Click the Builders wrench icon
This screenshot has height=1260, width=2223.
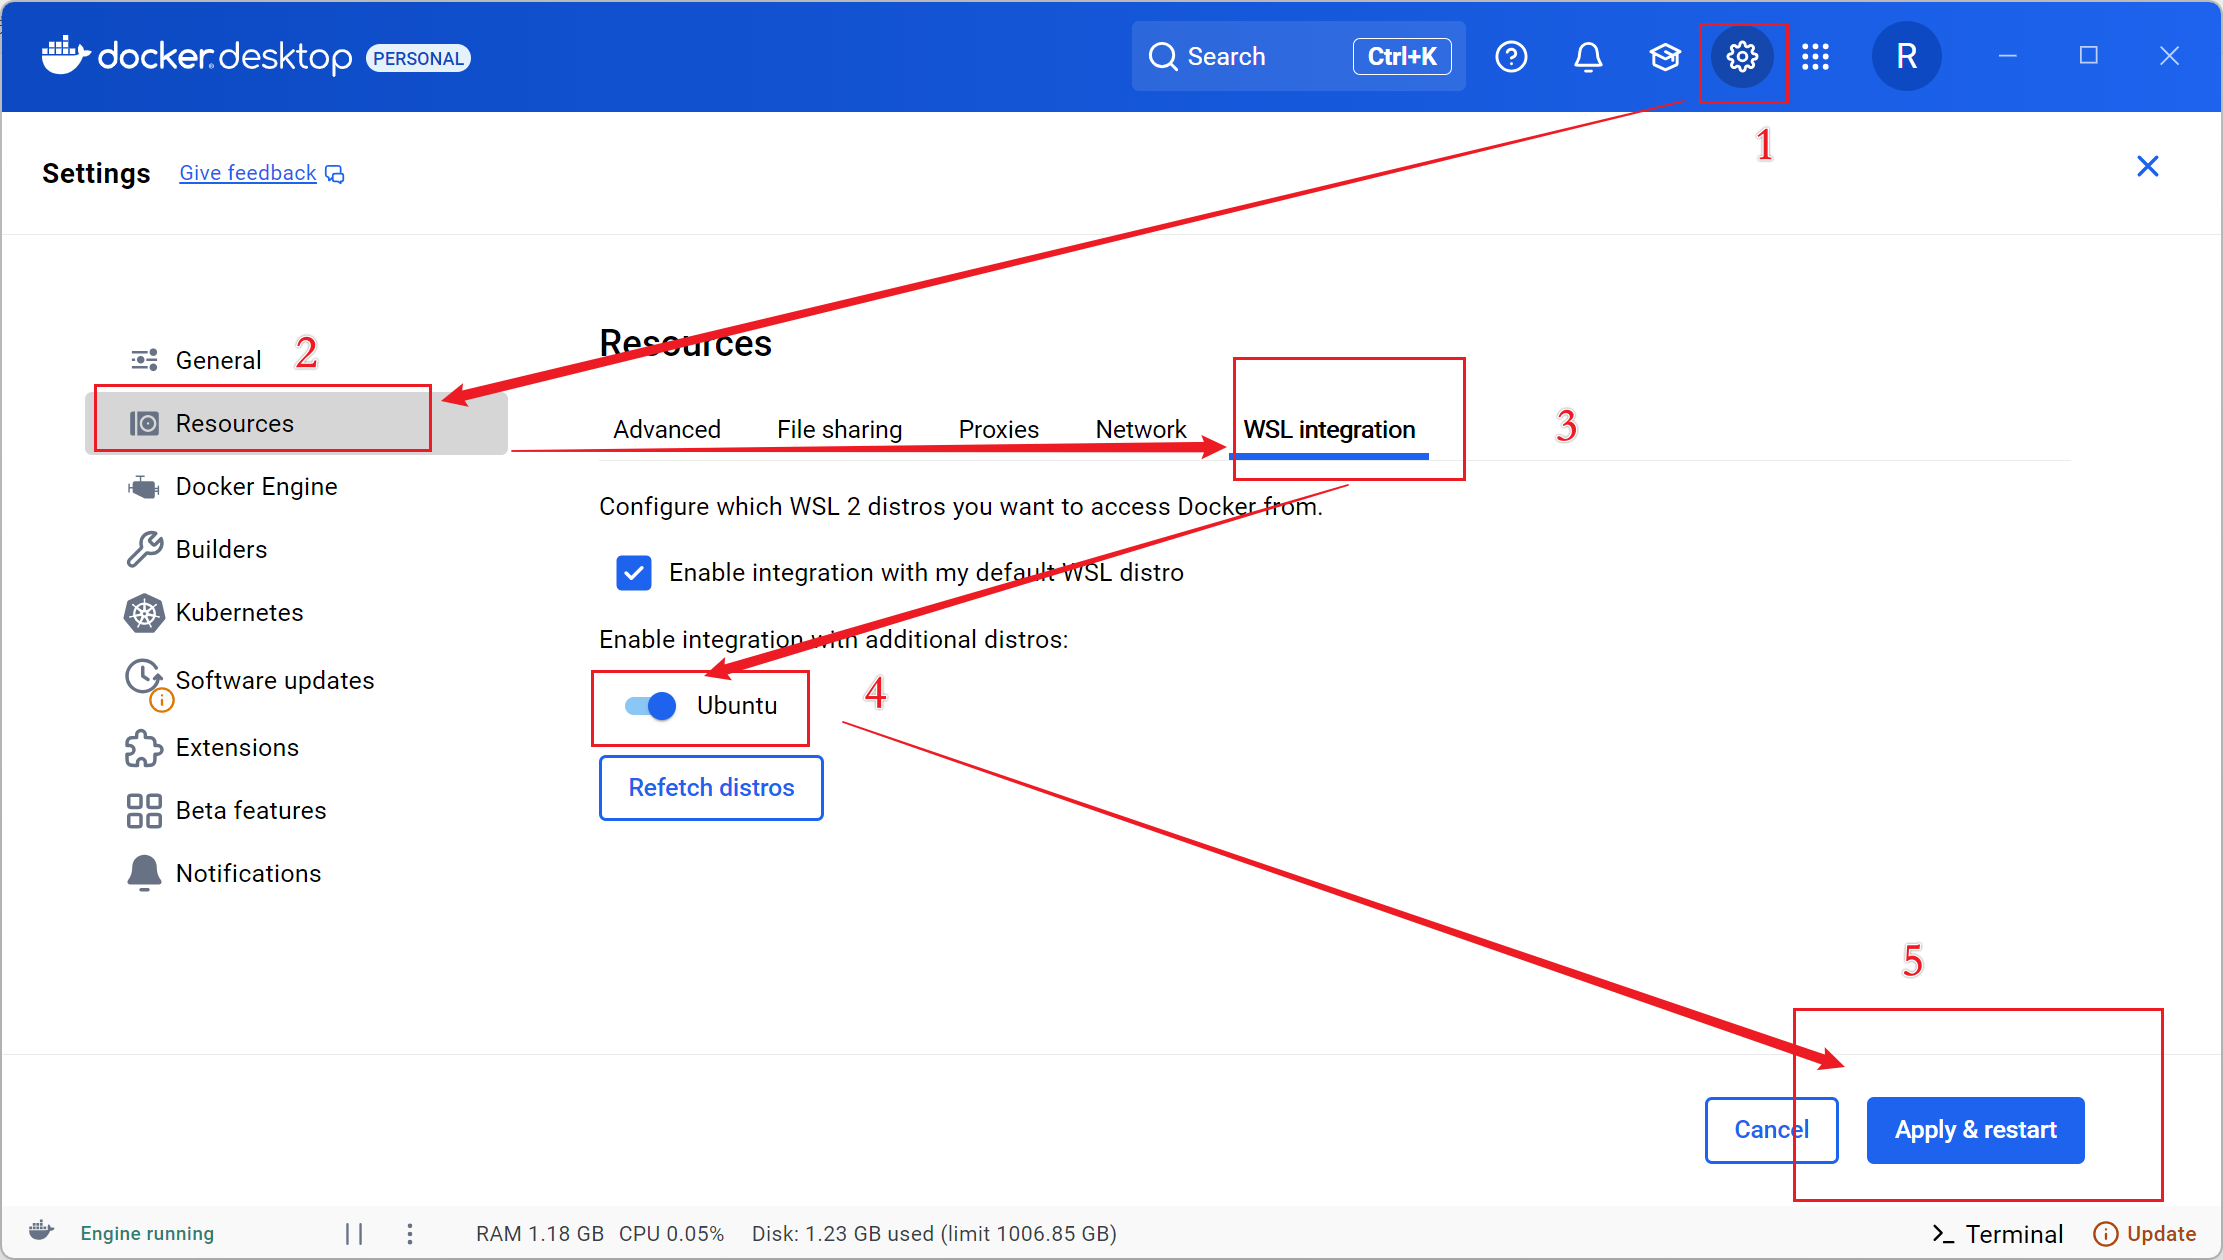(144, 549)
